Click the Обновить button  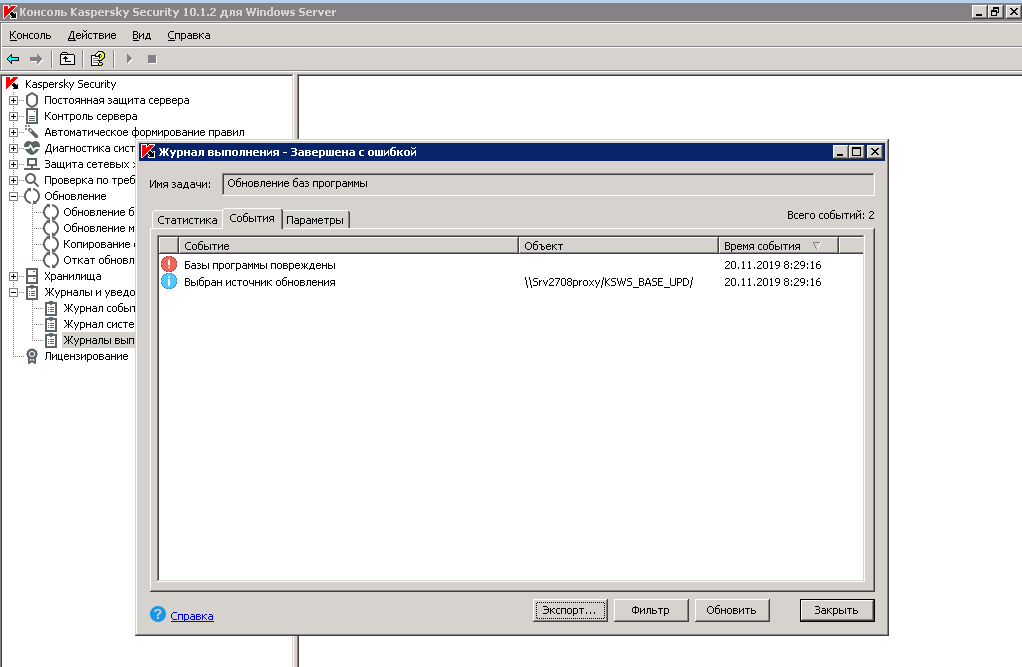tap(731, 610)
